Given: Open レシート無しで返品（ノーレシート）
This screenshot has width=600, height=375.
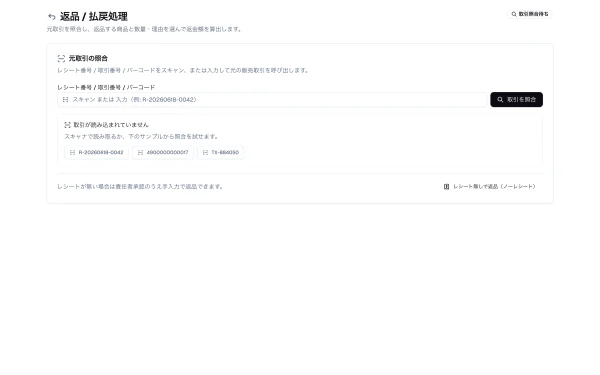Looking at the screenshot, I should click(490, 186).
